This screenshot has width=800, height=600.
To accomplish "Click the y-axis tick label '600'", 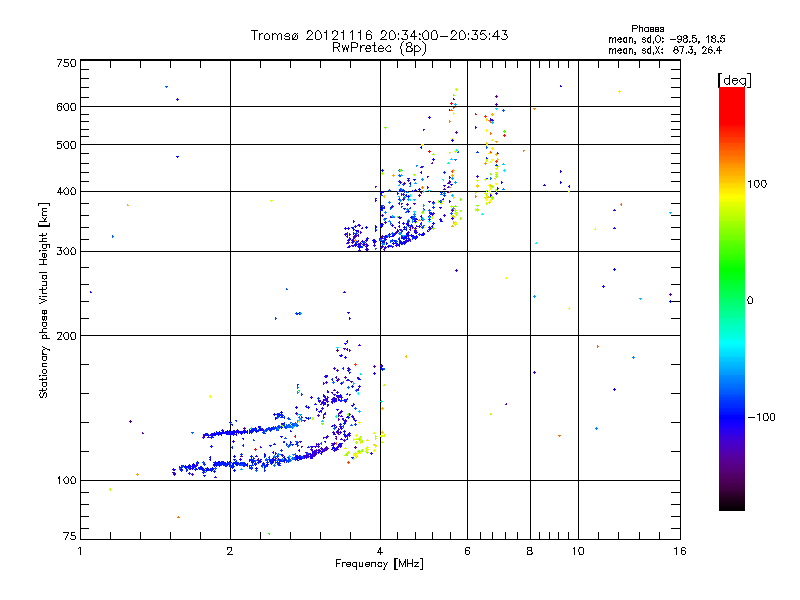I will 66,107.
